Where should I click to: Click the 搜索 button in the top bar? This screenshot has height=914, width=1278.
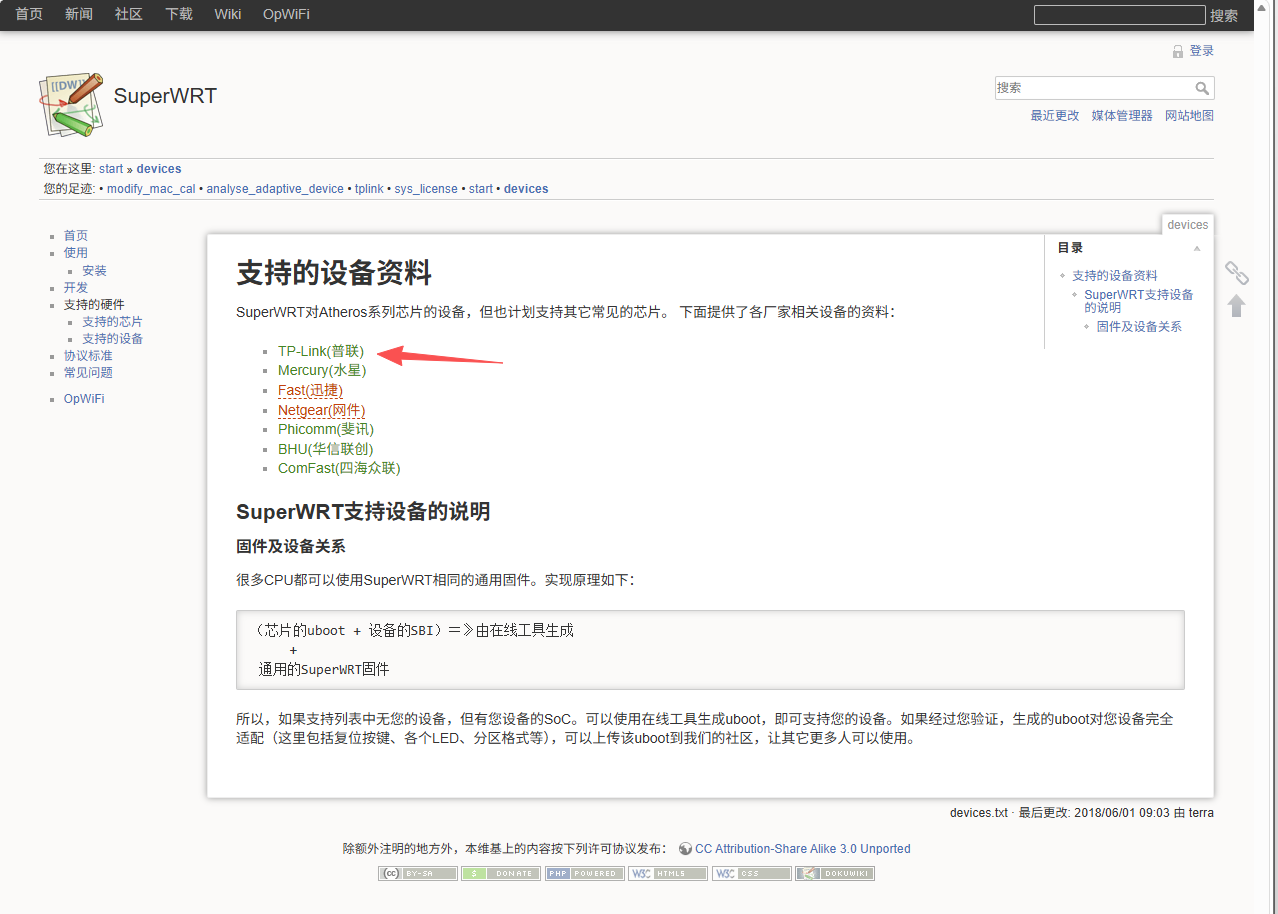pyautogui.click(x=1224, y=15)
